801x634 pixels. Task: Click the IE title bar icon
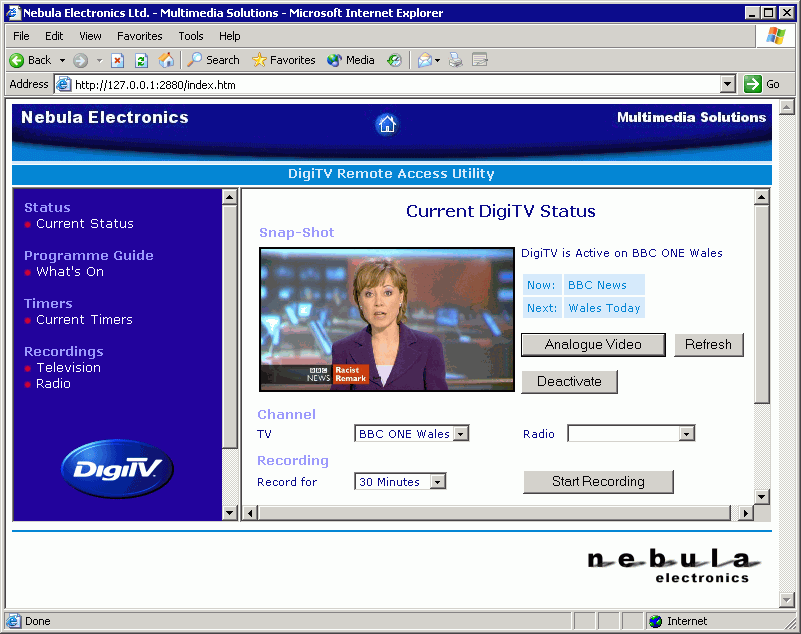tap(13, 12)
